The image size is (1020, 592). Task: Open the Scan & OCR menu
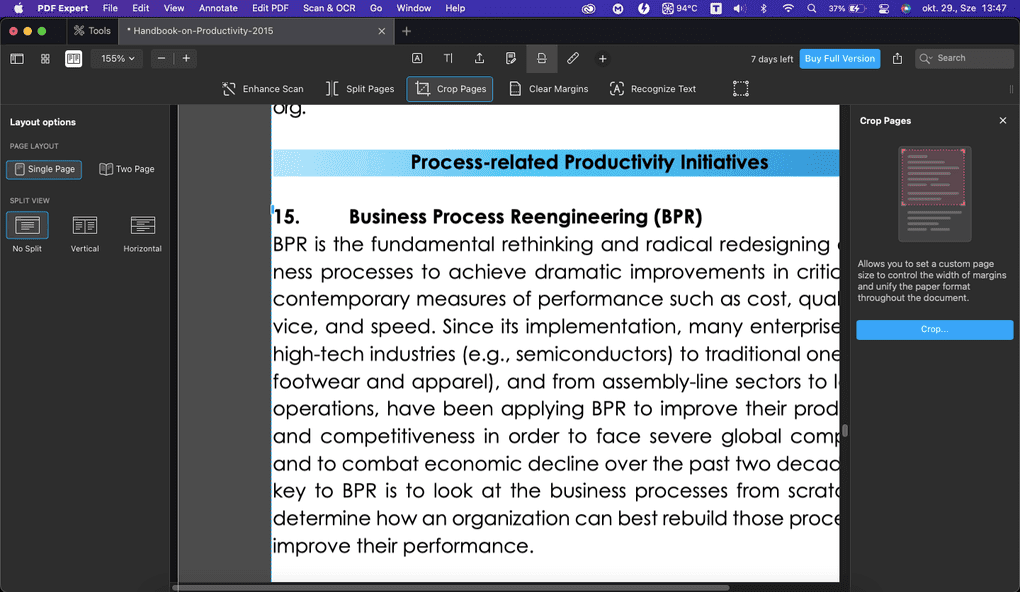click(329, 7)
